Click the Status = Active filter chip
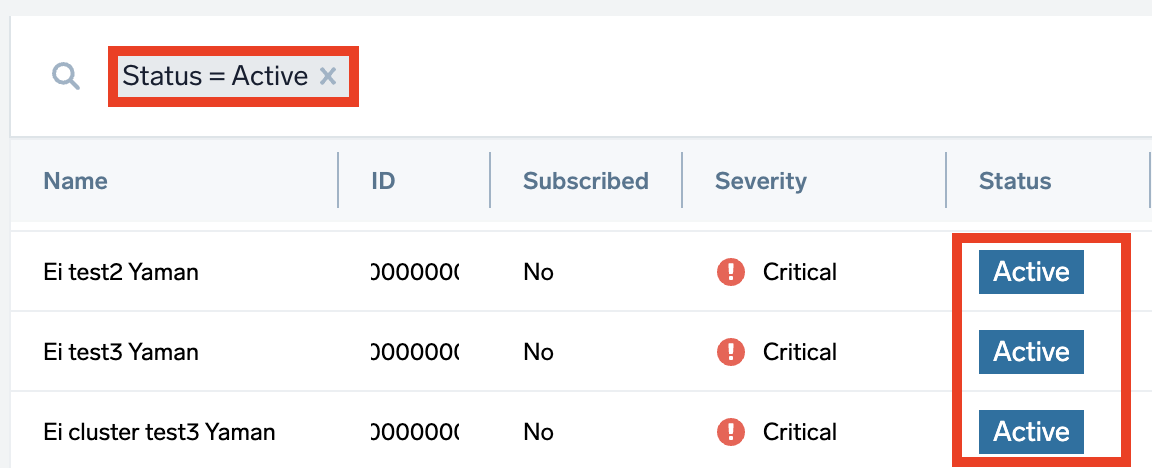This screenshot has height=468, width=1152. tap(215, 76)
